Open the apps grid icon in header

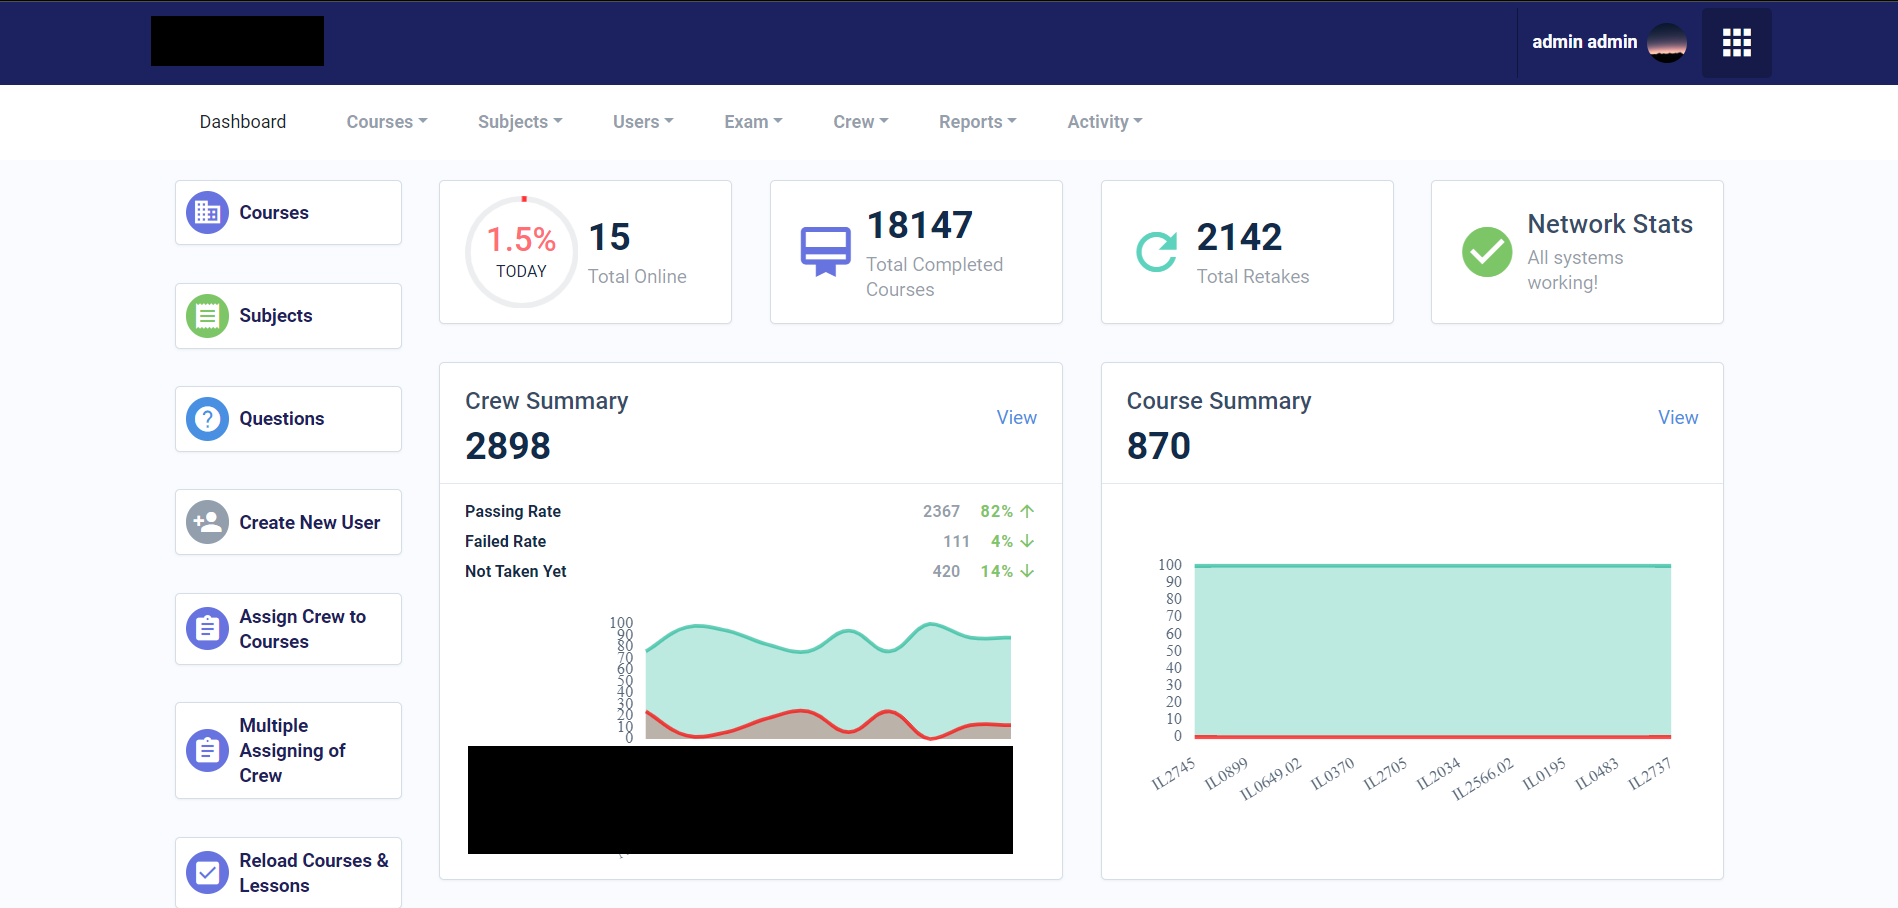(x=1736, y=42)
